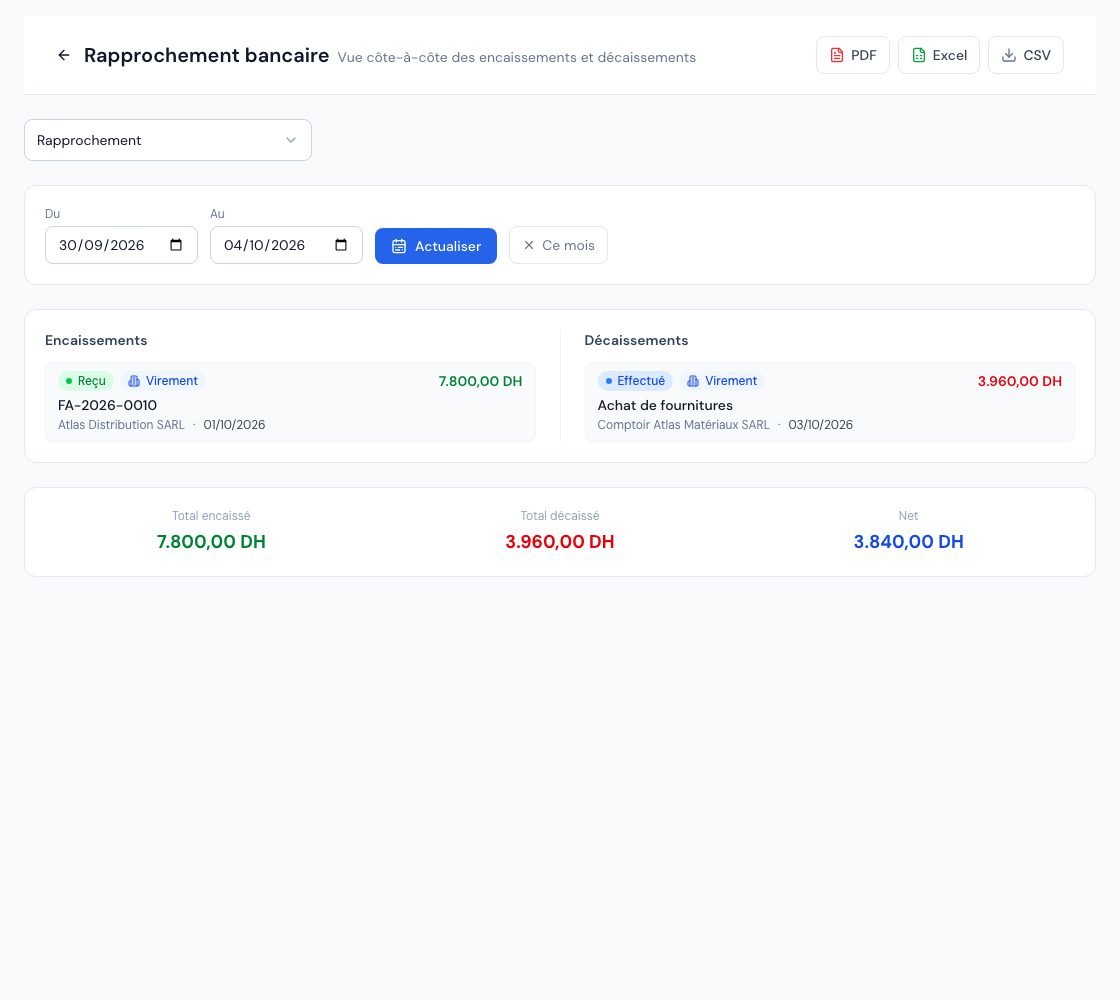Reset the period with 'Ce mois'

tap(559, 245)
